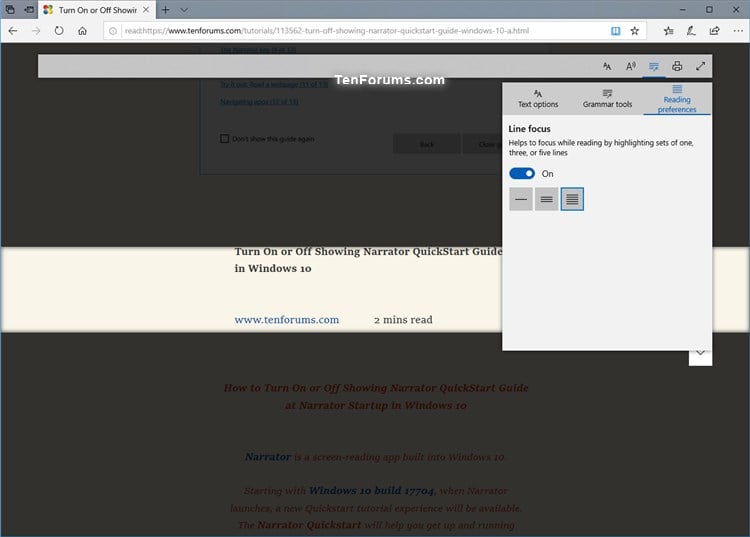Start Read aloud
750x537 pixels.
coord(631,66)
